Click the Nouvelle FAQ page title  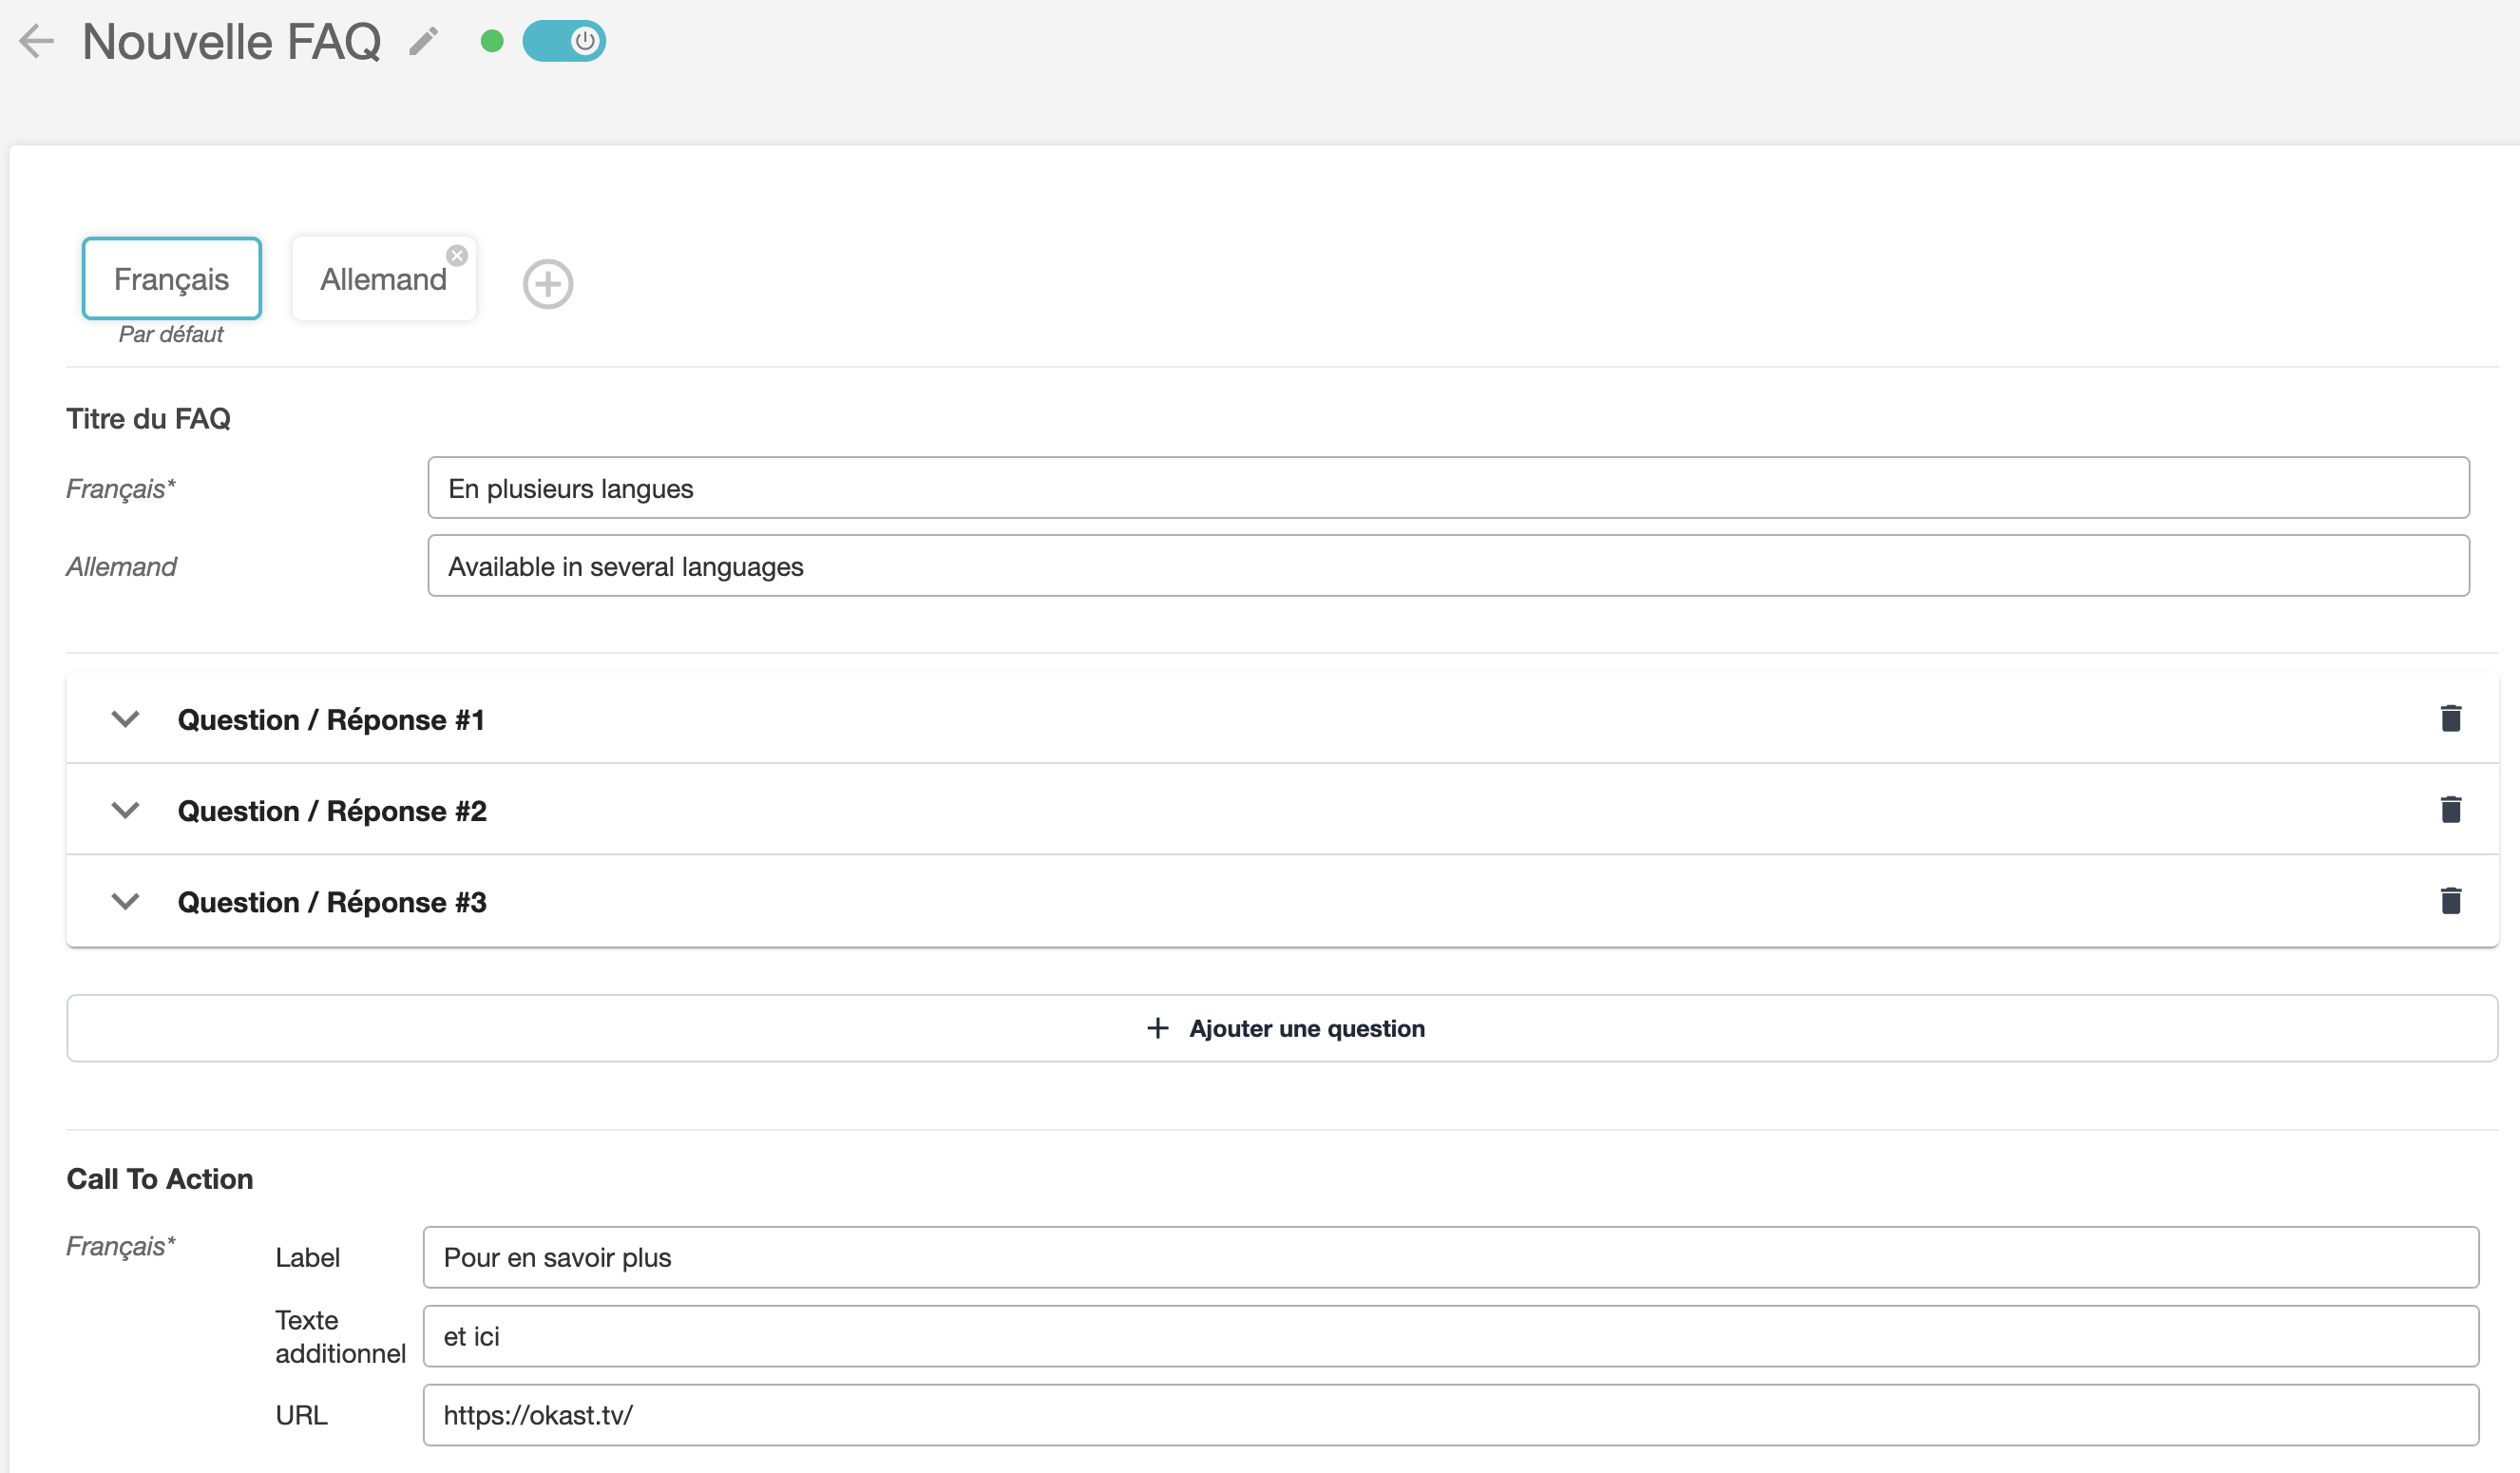pyautogui.click(x=231, y=42)
